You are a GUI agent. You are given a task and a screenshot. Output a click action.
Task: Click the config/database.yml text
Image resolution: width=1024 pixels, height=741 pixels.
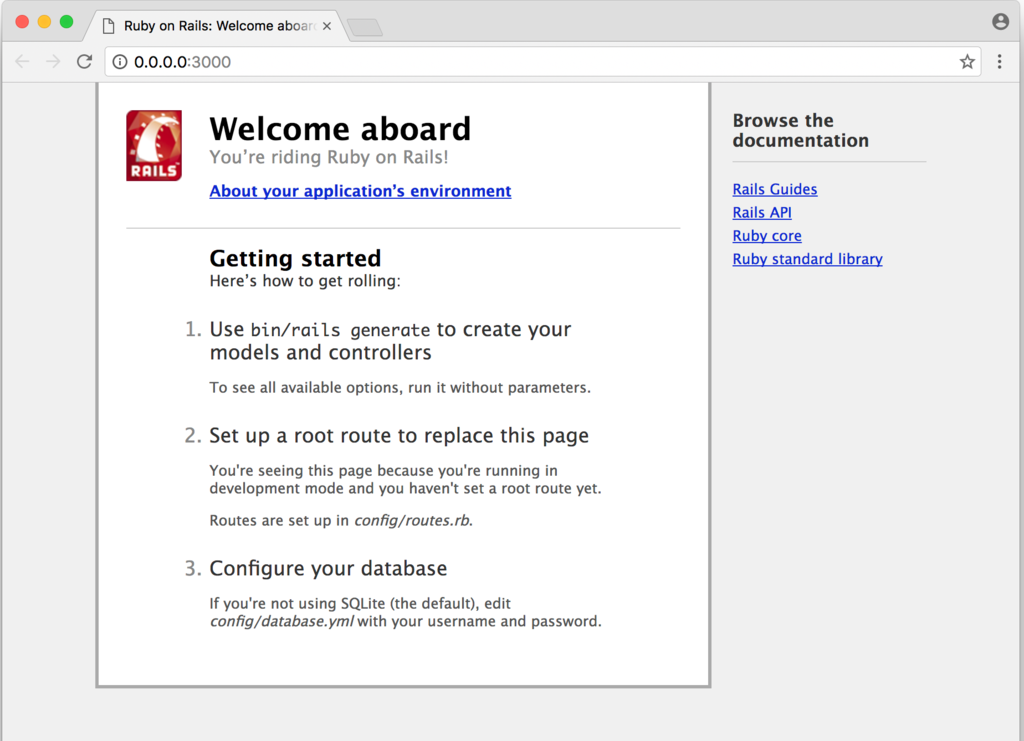pos(281,622)
